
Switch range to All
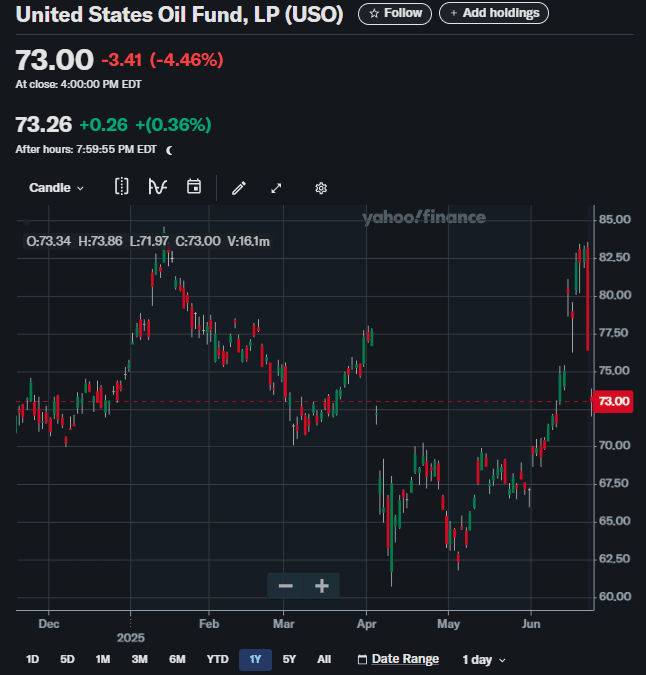pos(324,660)
